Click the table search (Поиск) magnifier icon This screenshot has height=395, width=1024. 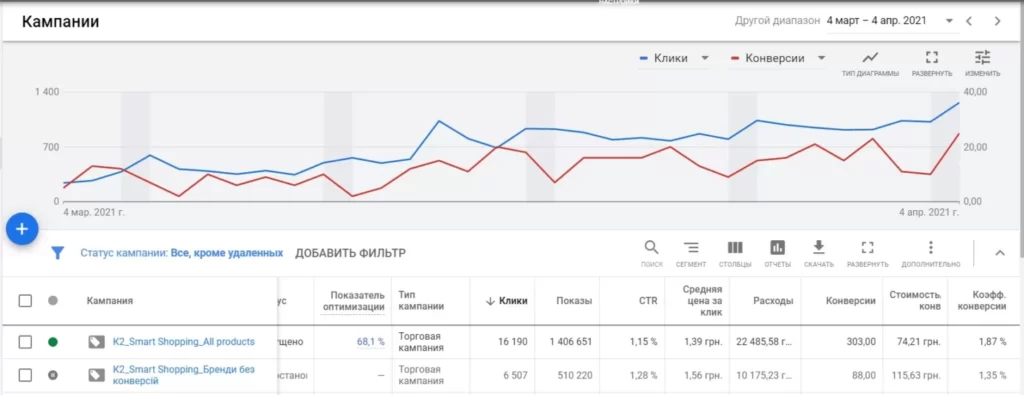coord(651,247)
